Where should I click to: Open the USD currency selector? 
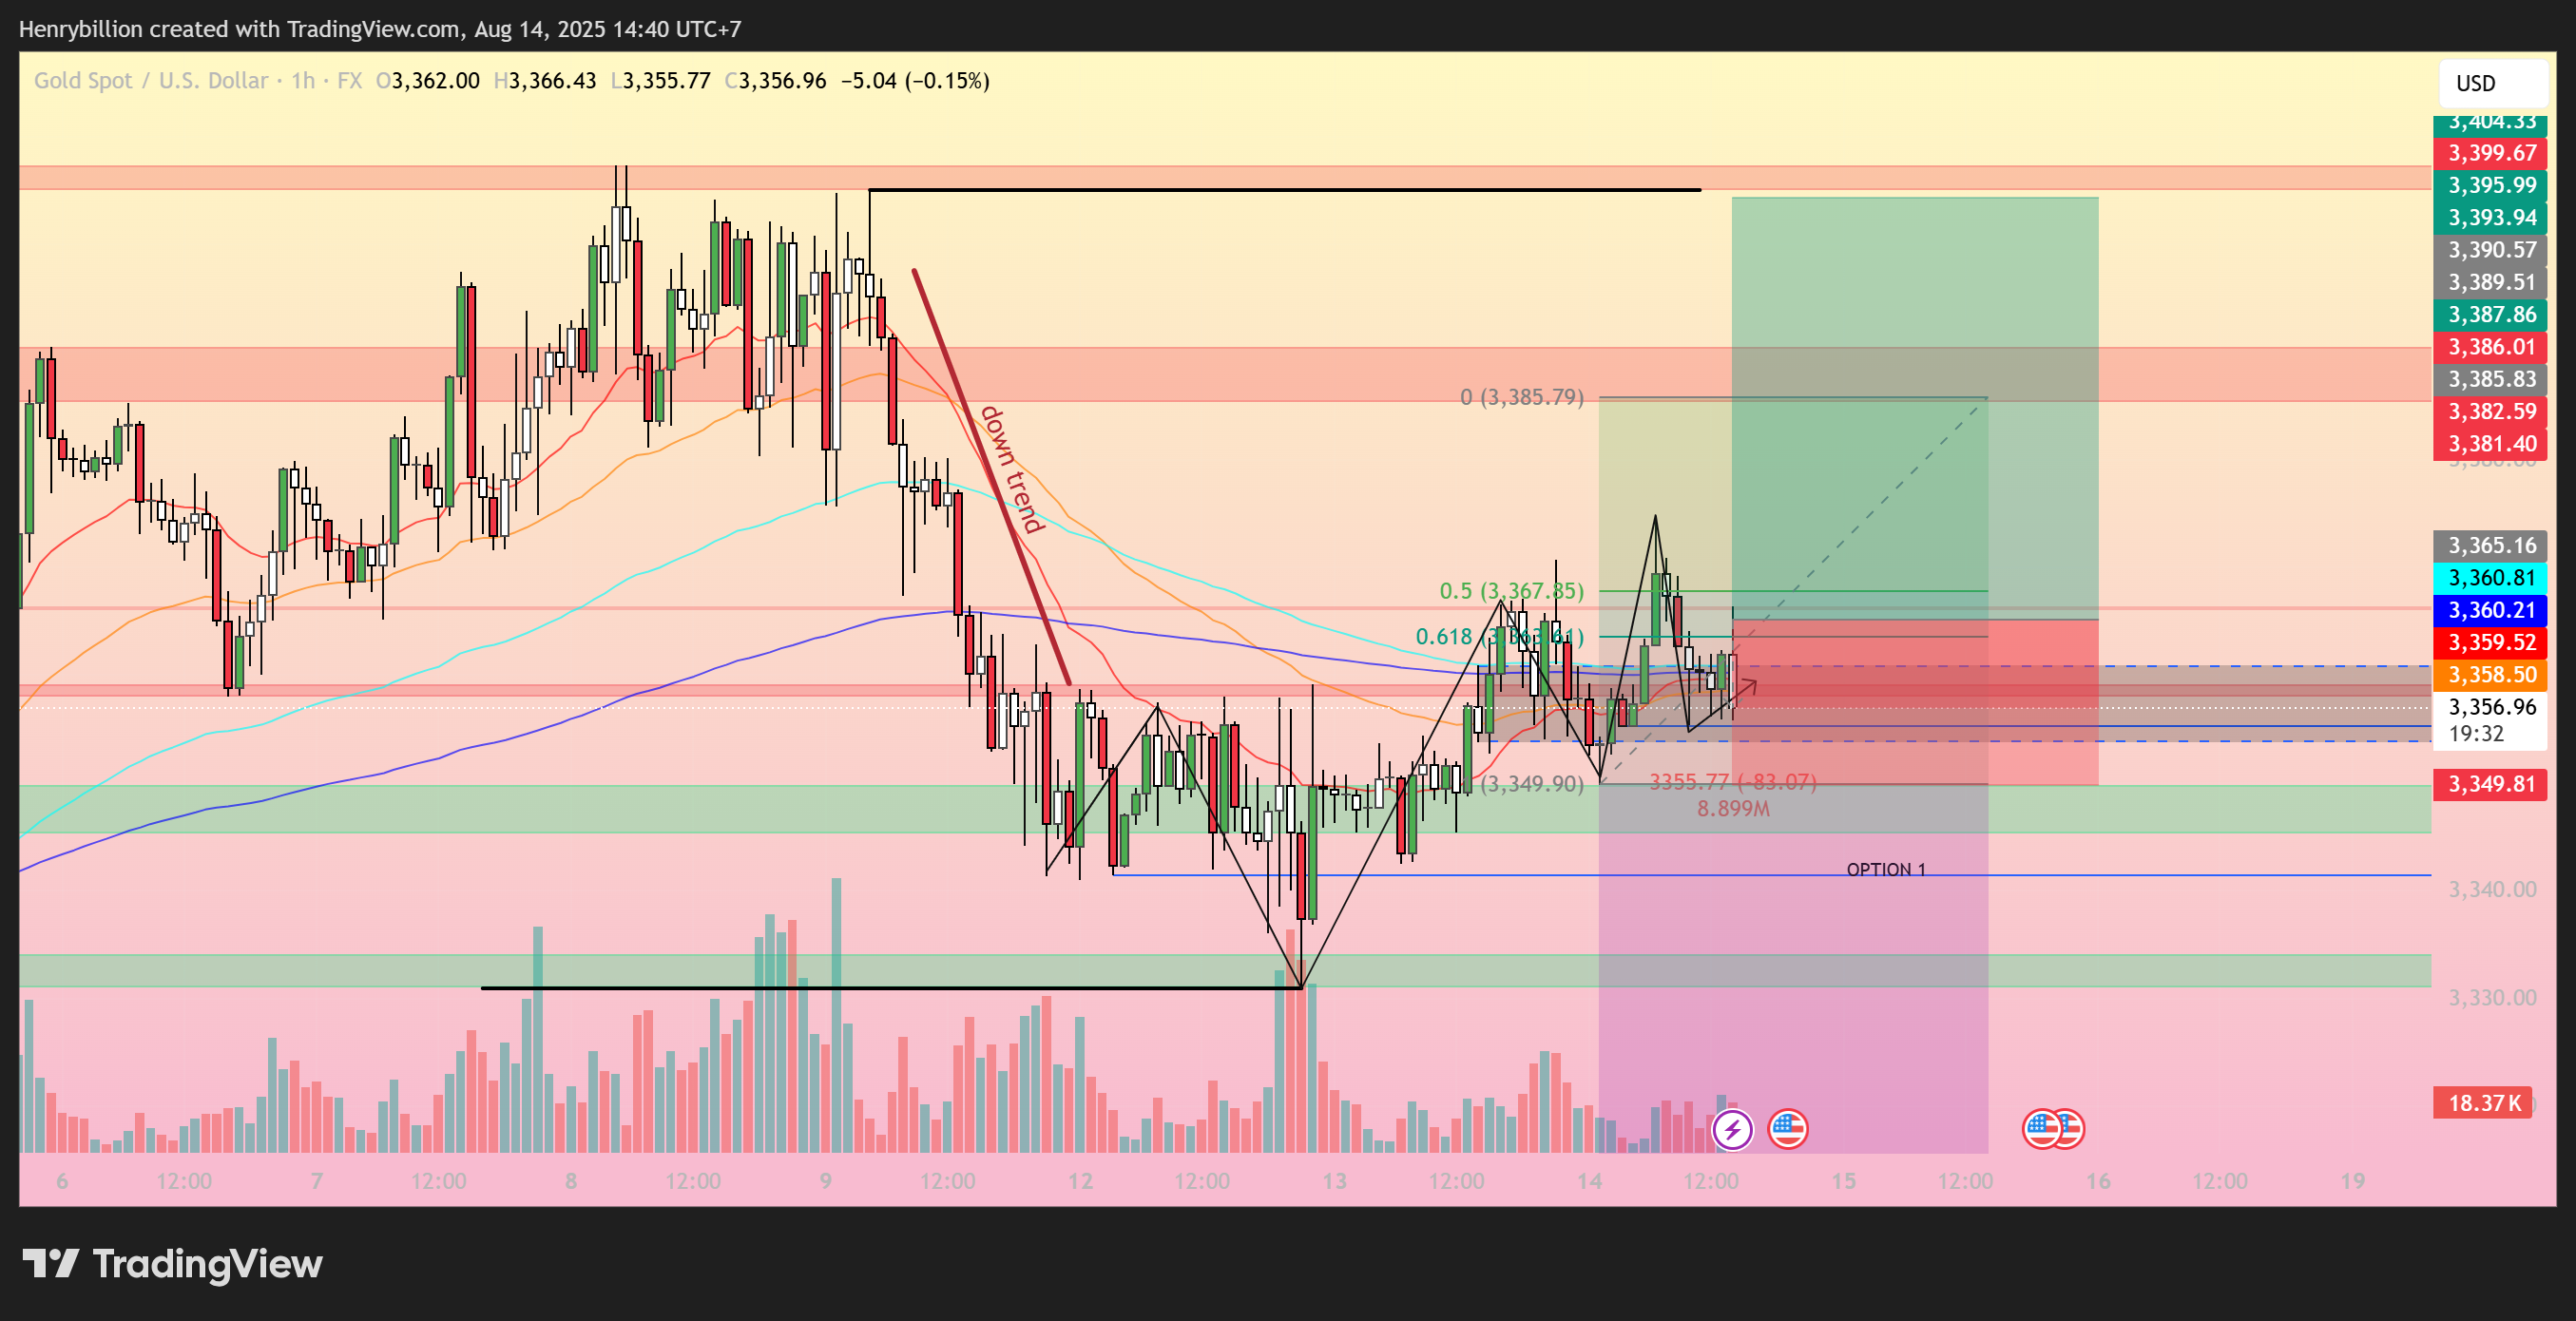(x=2493, y=83)
